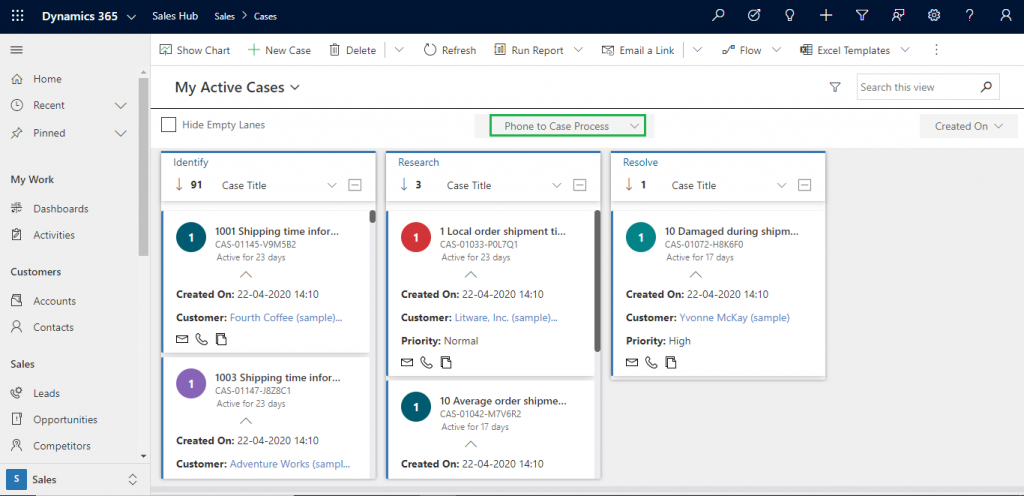Open the Phone to Case Process dropdown
Viewport: 1024px width, 496px height.
568,126
